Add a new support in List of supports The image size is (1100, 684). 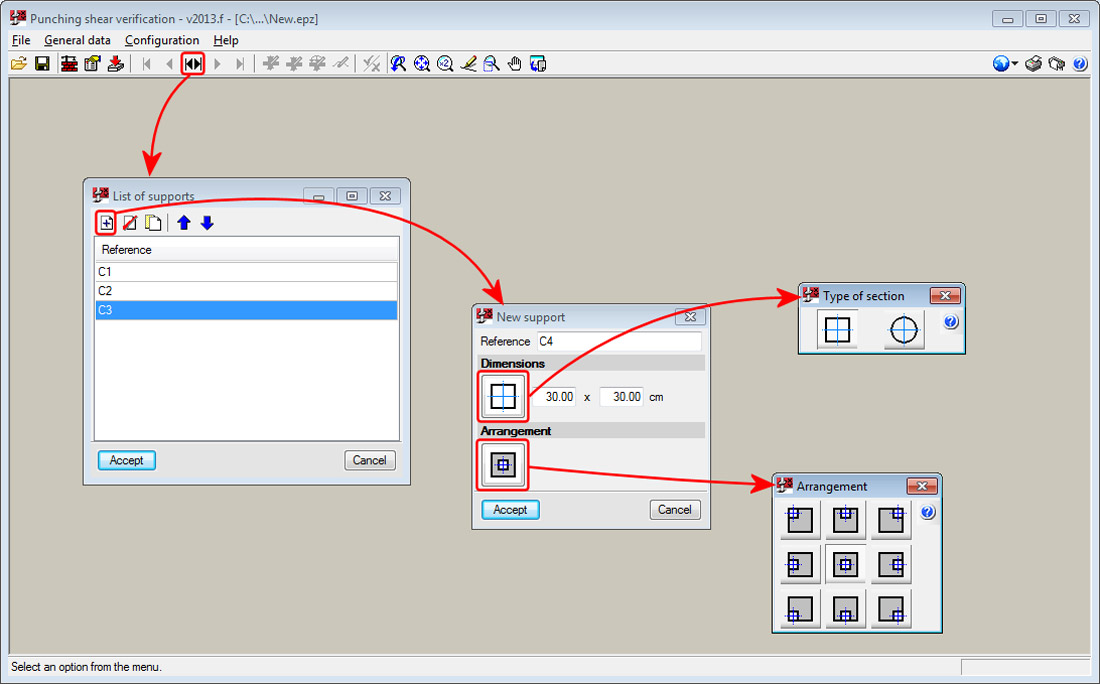(106, 223)
